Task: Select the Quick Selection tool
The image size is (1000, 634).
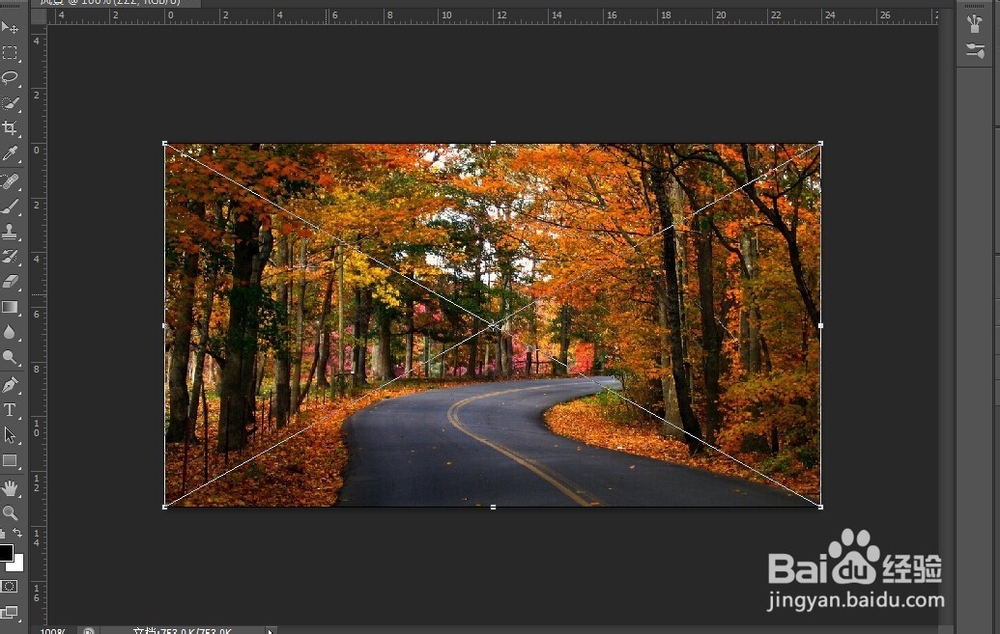Action: point(10,103)
